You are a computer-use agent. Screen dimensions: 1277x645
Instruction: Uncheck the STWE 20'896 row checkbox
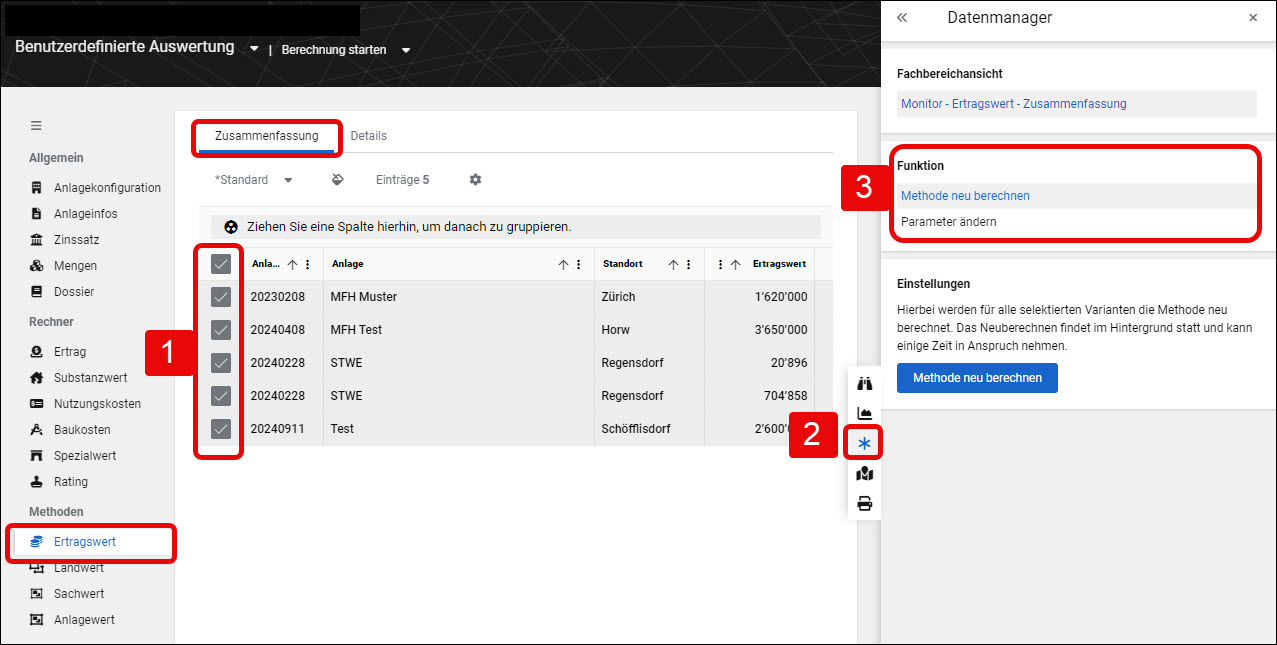(221, 363)
